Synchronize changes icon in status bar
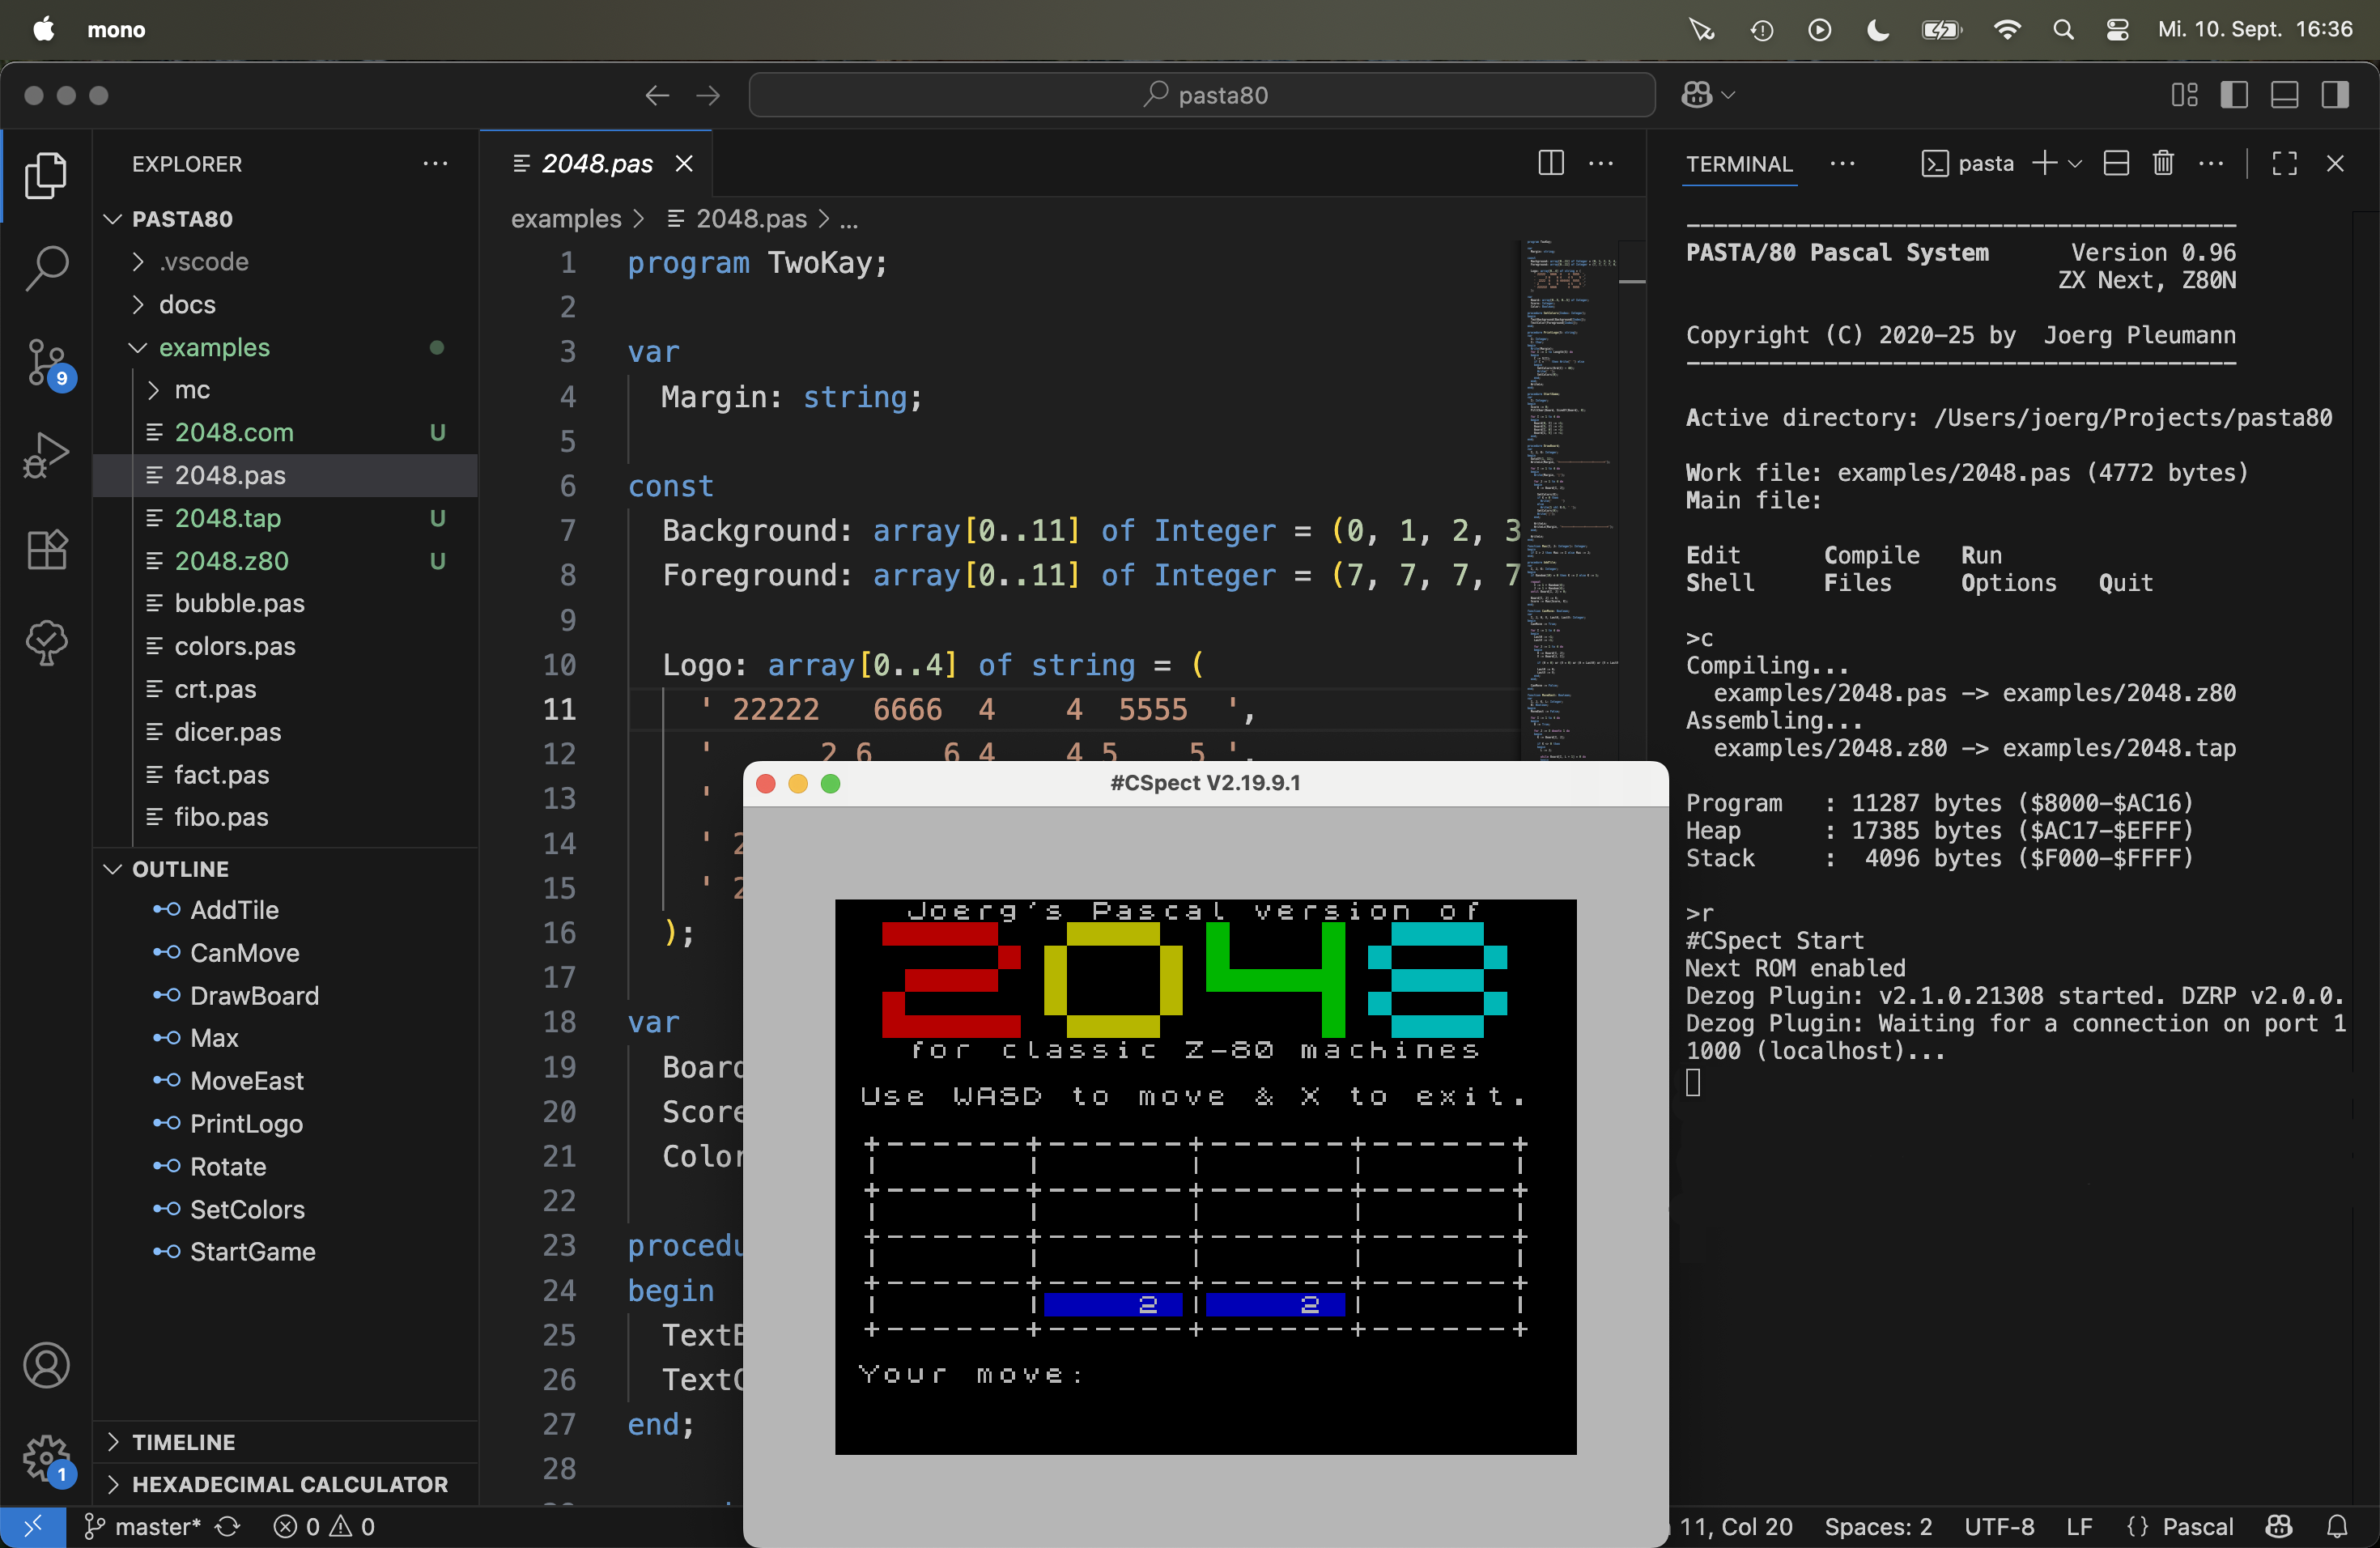Viewport: 2380px width, 1548px height. (228, 1527)
